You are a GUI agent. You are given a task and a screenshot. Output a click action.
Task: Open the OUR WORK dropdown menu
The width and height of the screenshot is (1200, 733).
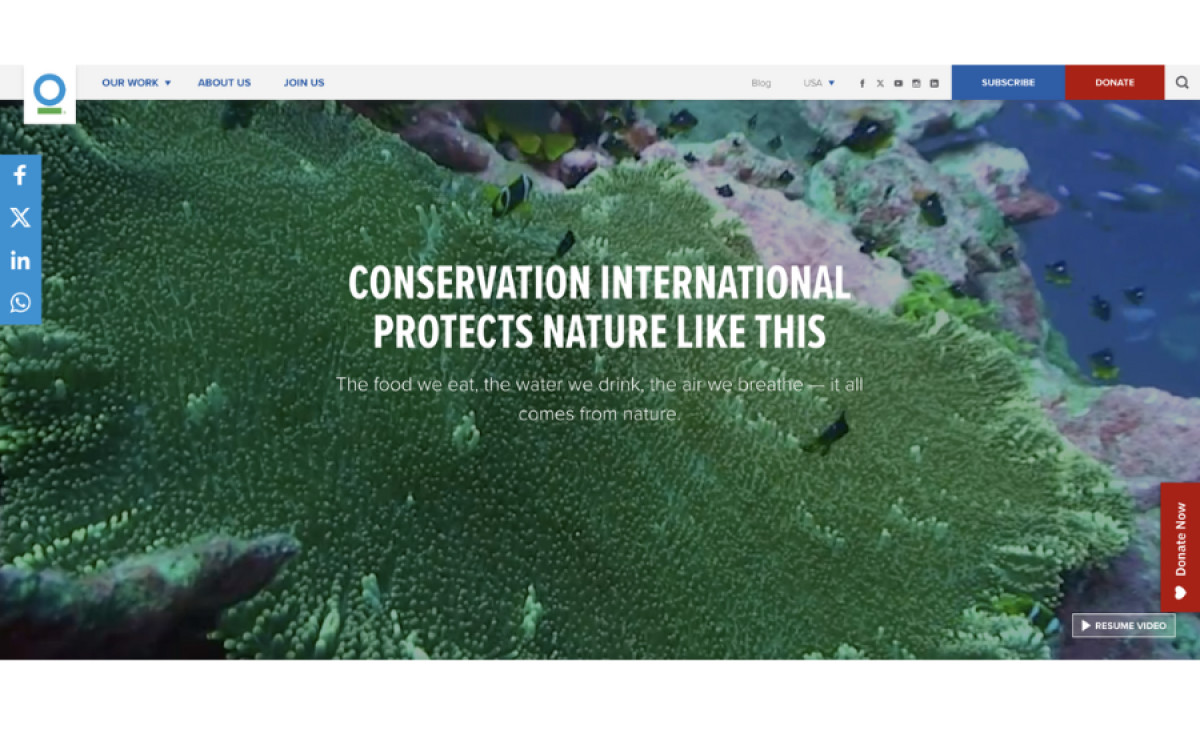click(130, 83)
